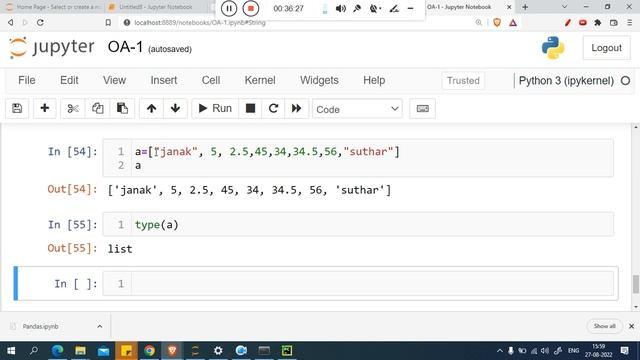The image size is (640, 360).
Task: Open downloaded Pandas.ipynb file
Action: click(41, 327)
